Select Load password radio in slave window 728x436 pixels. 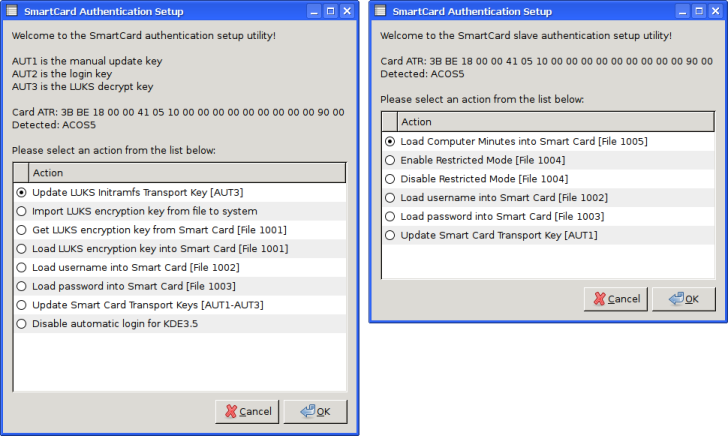pyautogui.click(x=390, y=216)
